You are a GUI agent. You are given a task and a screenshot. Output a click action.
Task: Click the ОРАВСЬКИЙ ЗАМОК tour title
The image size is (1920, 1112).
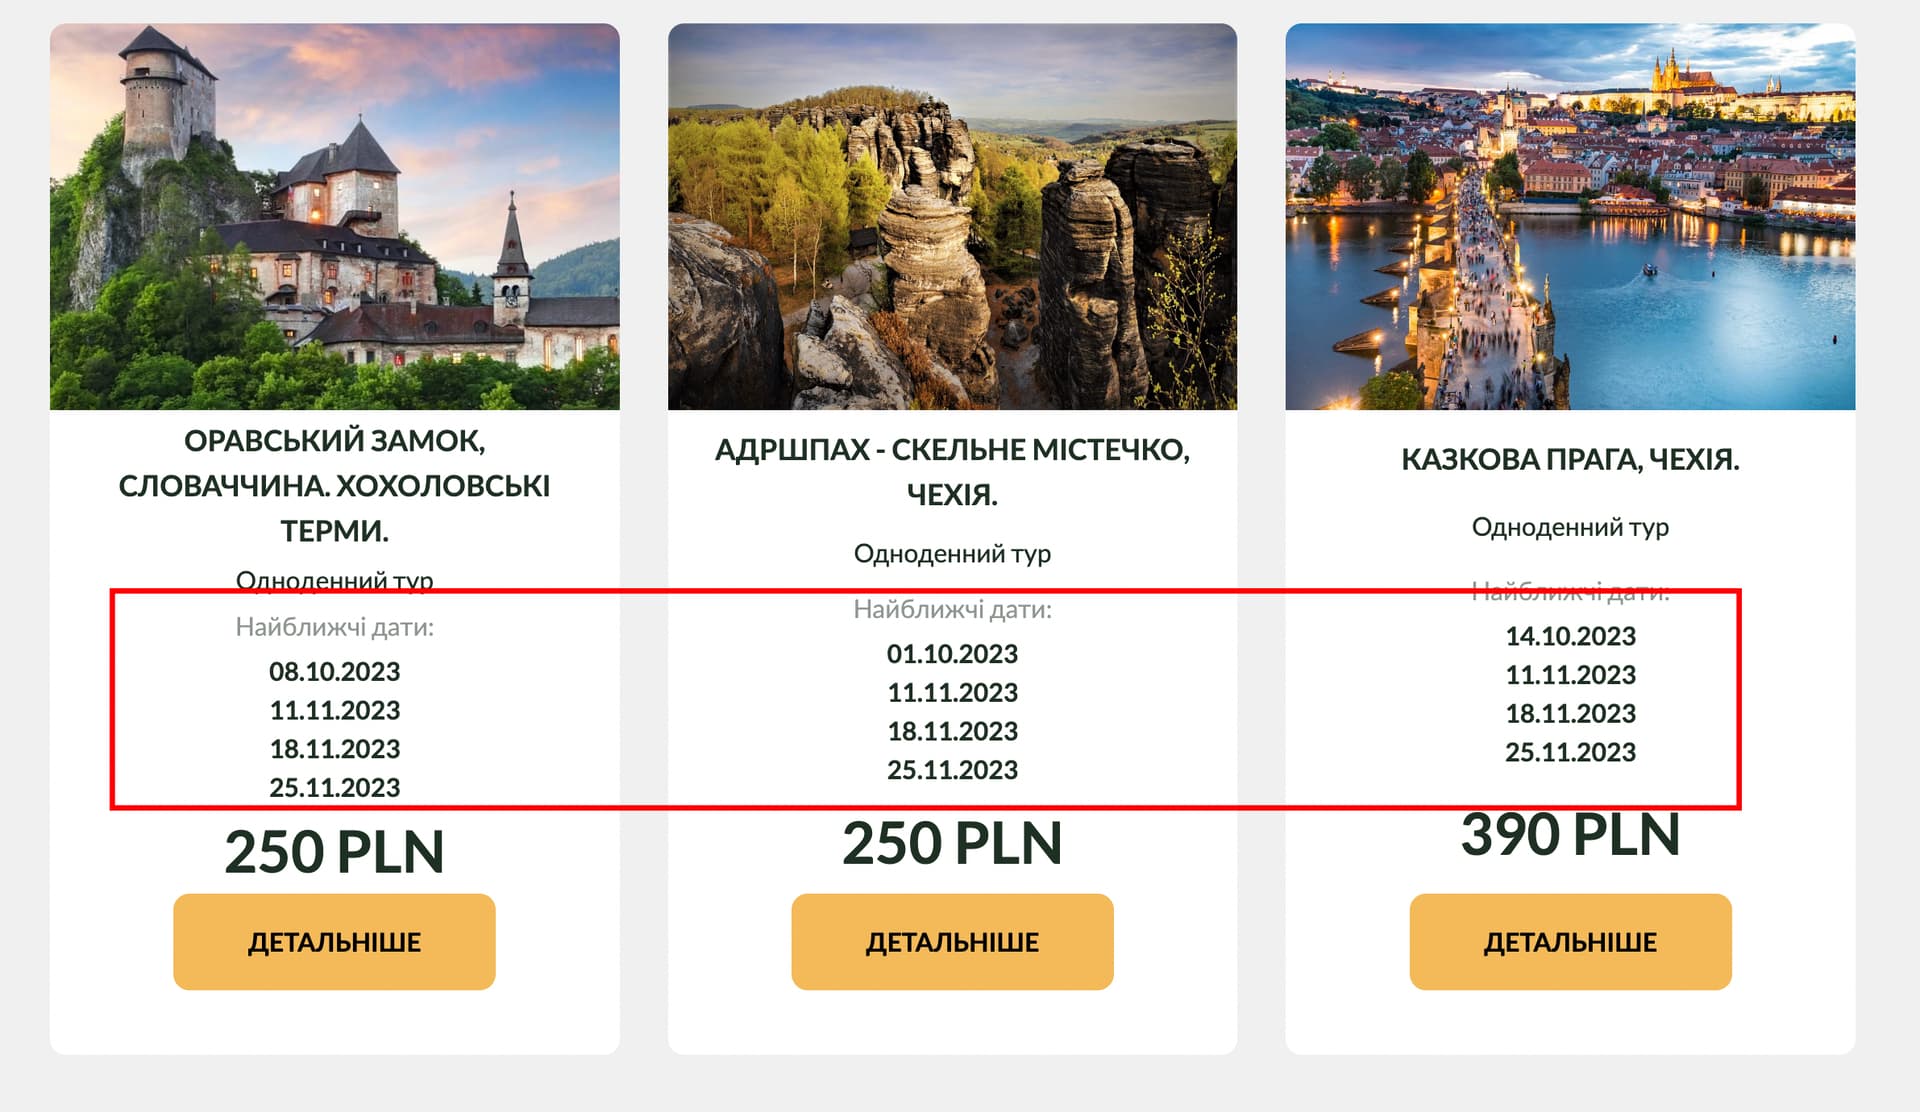(x=334, y=485)
